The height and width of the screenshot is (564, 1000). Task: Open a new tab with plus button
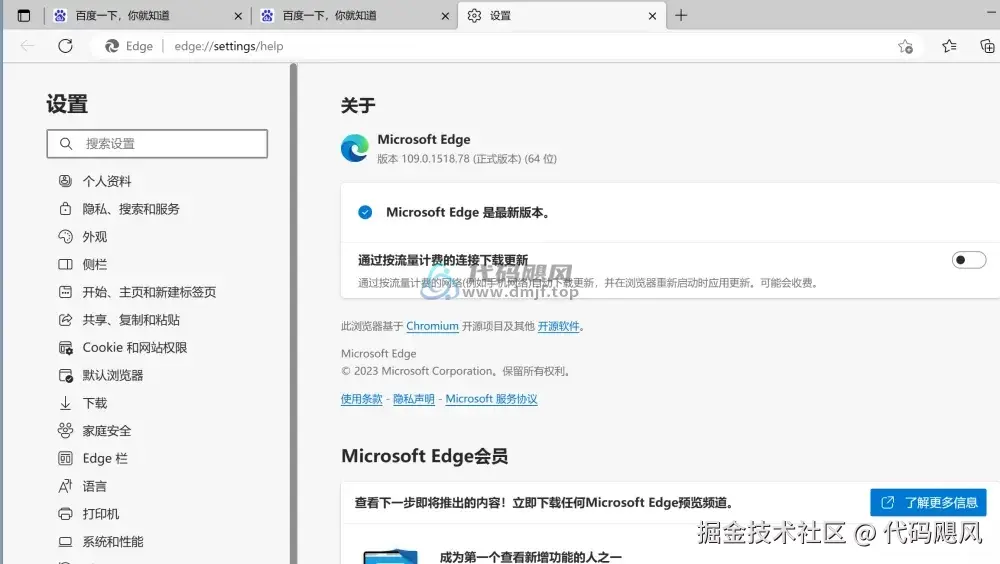coord(681,15)
